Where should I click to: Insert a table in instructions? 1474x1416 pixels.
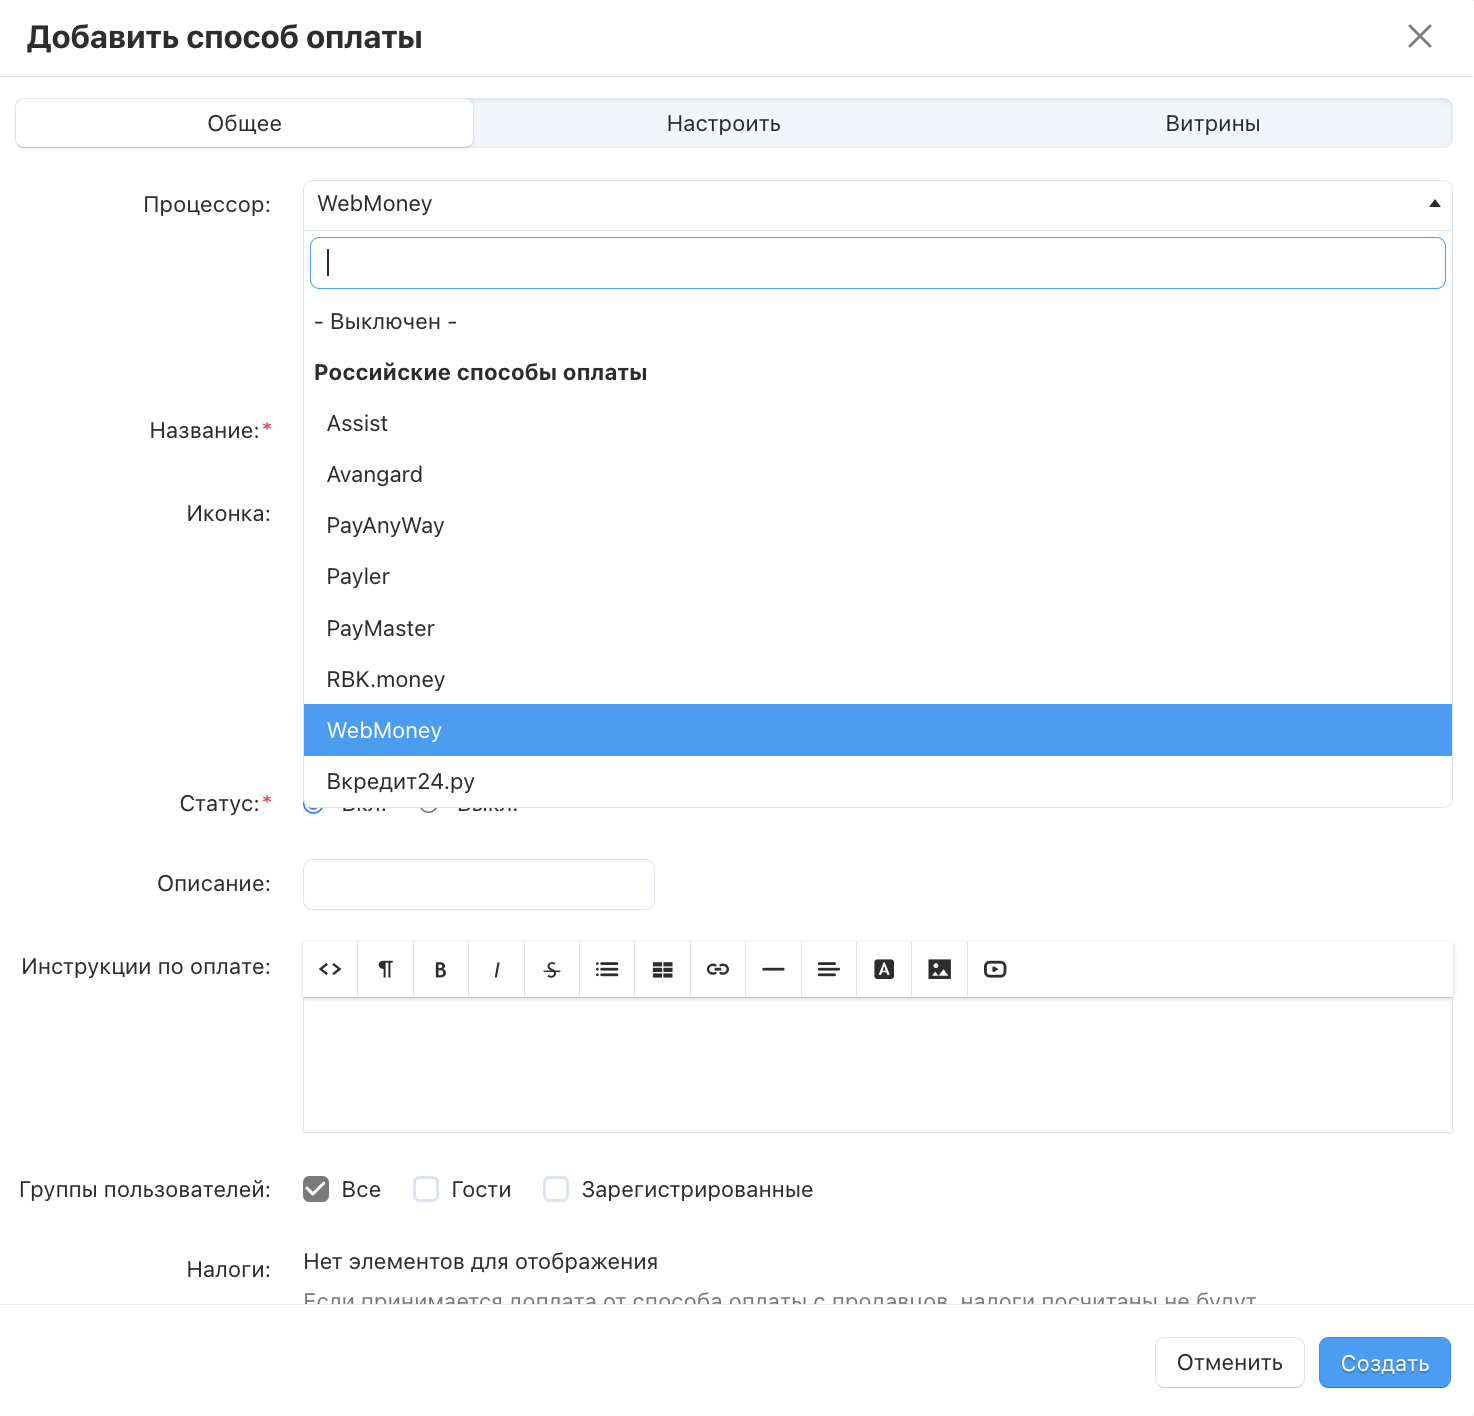(662, 969)
